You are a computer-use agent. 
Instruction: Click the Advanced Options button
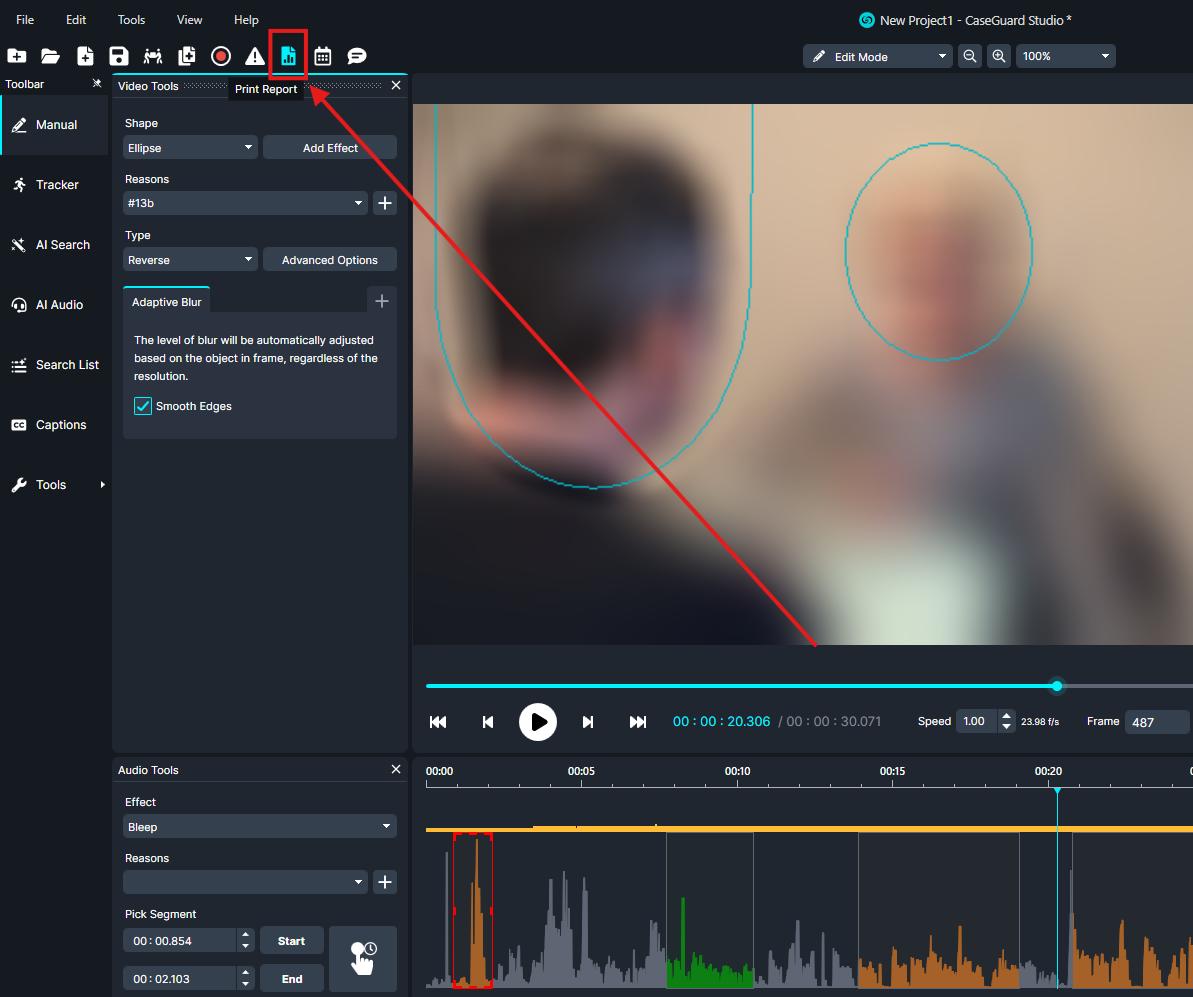point(329,260)
